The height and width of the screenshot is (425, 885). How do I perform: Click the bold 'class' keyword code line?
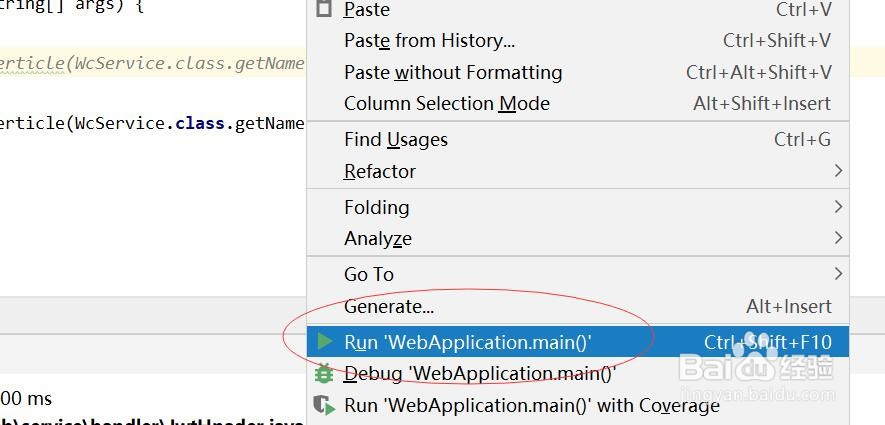150,124
